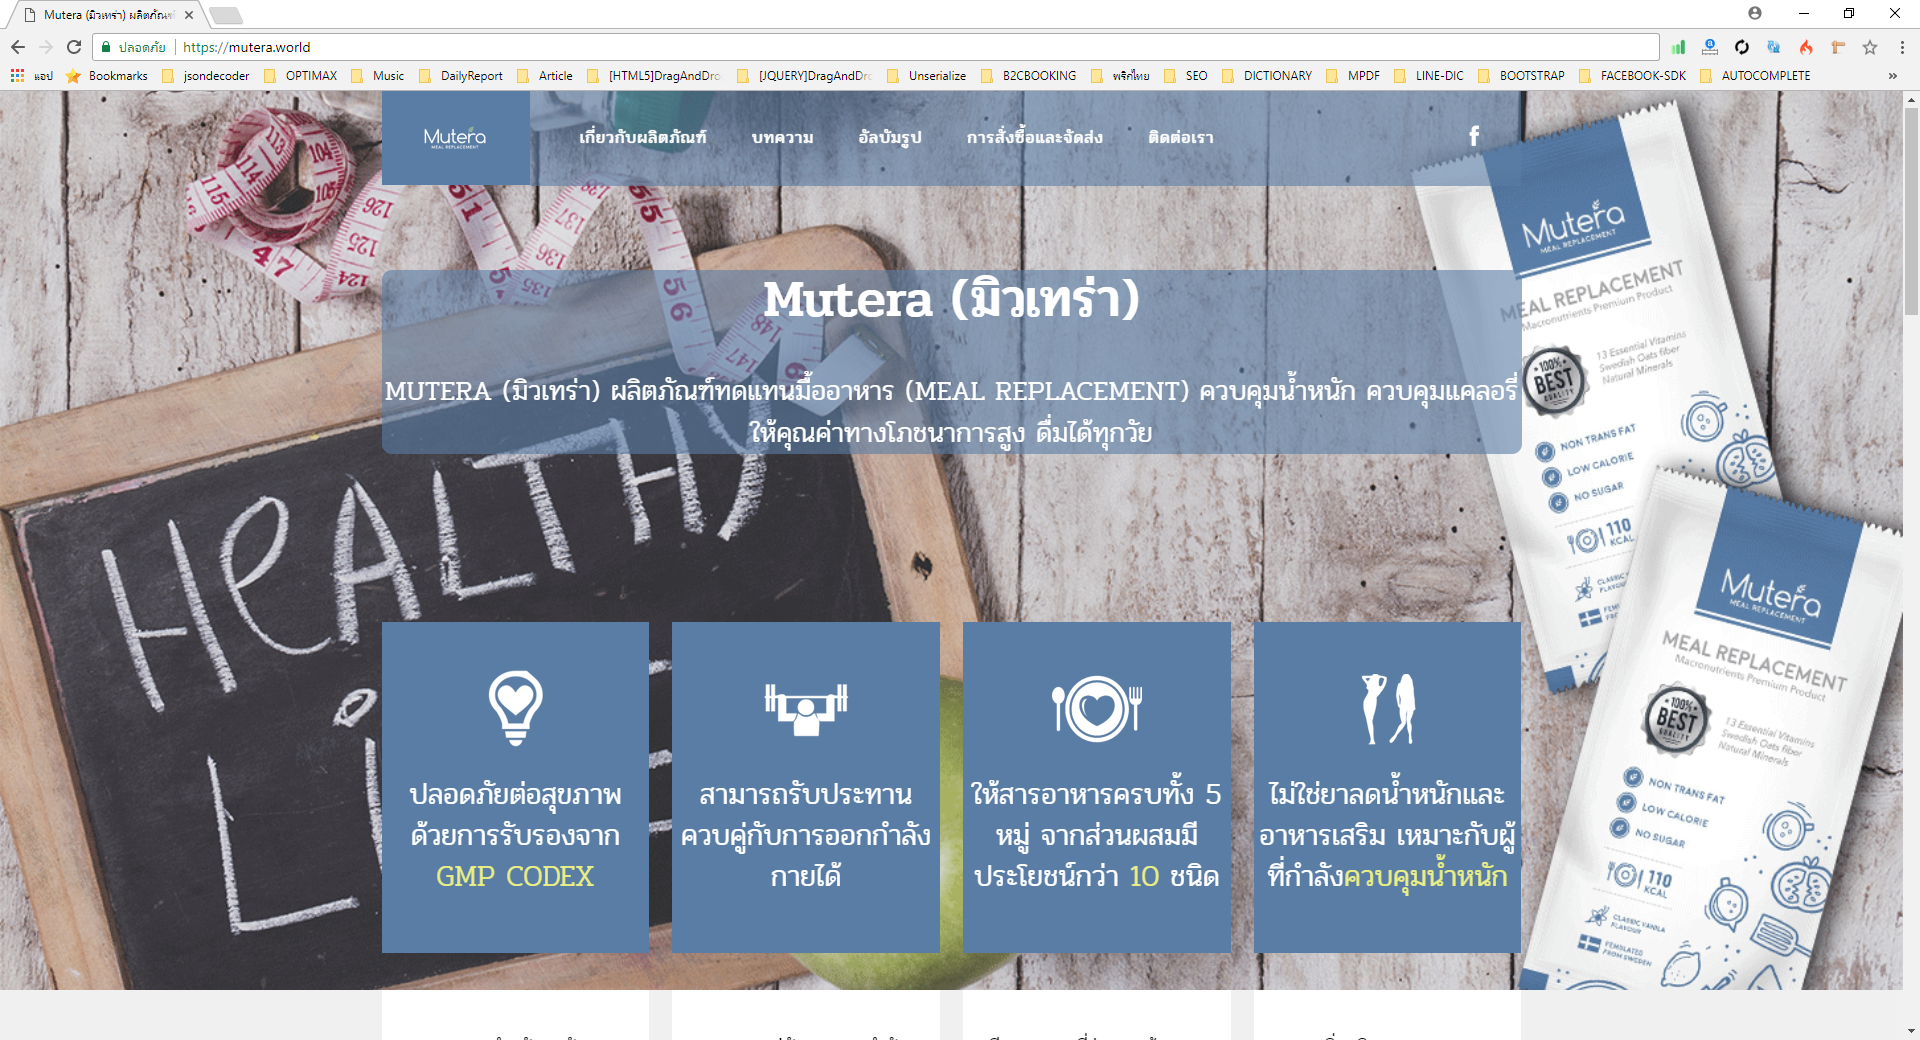Open the MPDF bookmark folder

(x=1352, y=75)
